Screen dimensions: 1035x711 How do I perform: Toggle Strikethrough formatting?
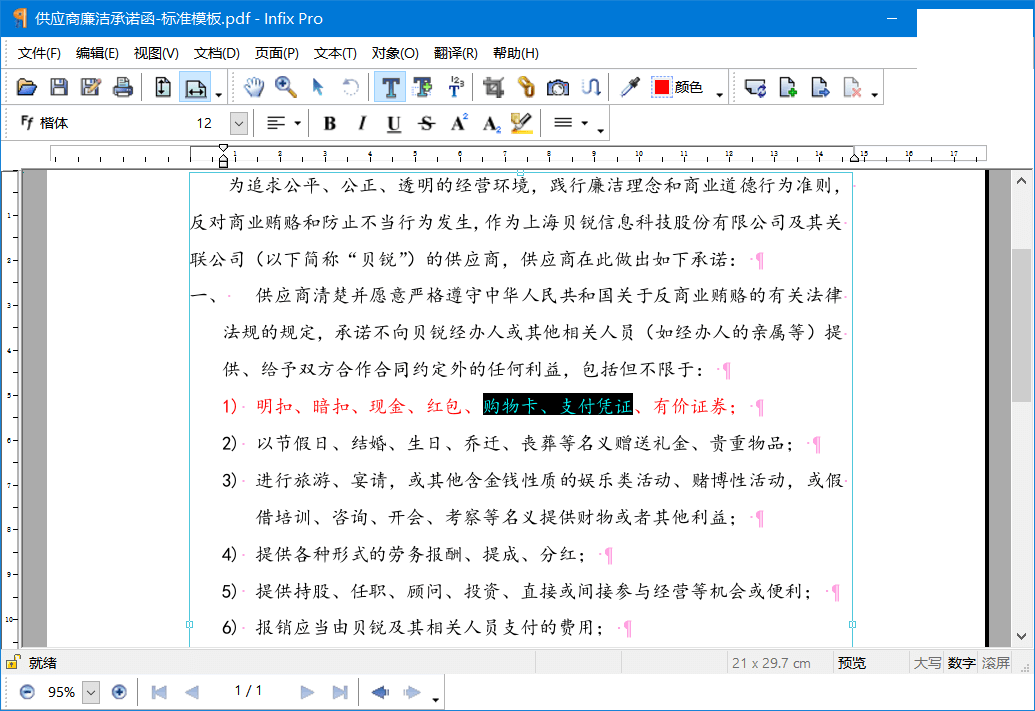[426, 123]
